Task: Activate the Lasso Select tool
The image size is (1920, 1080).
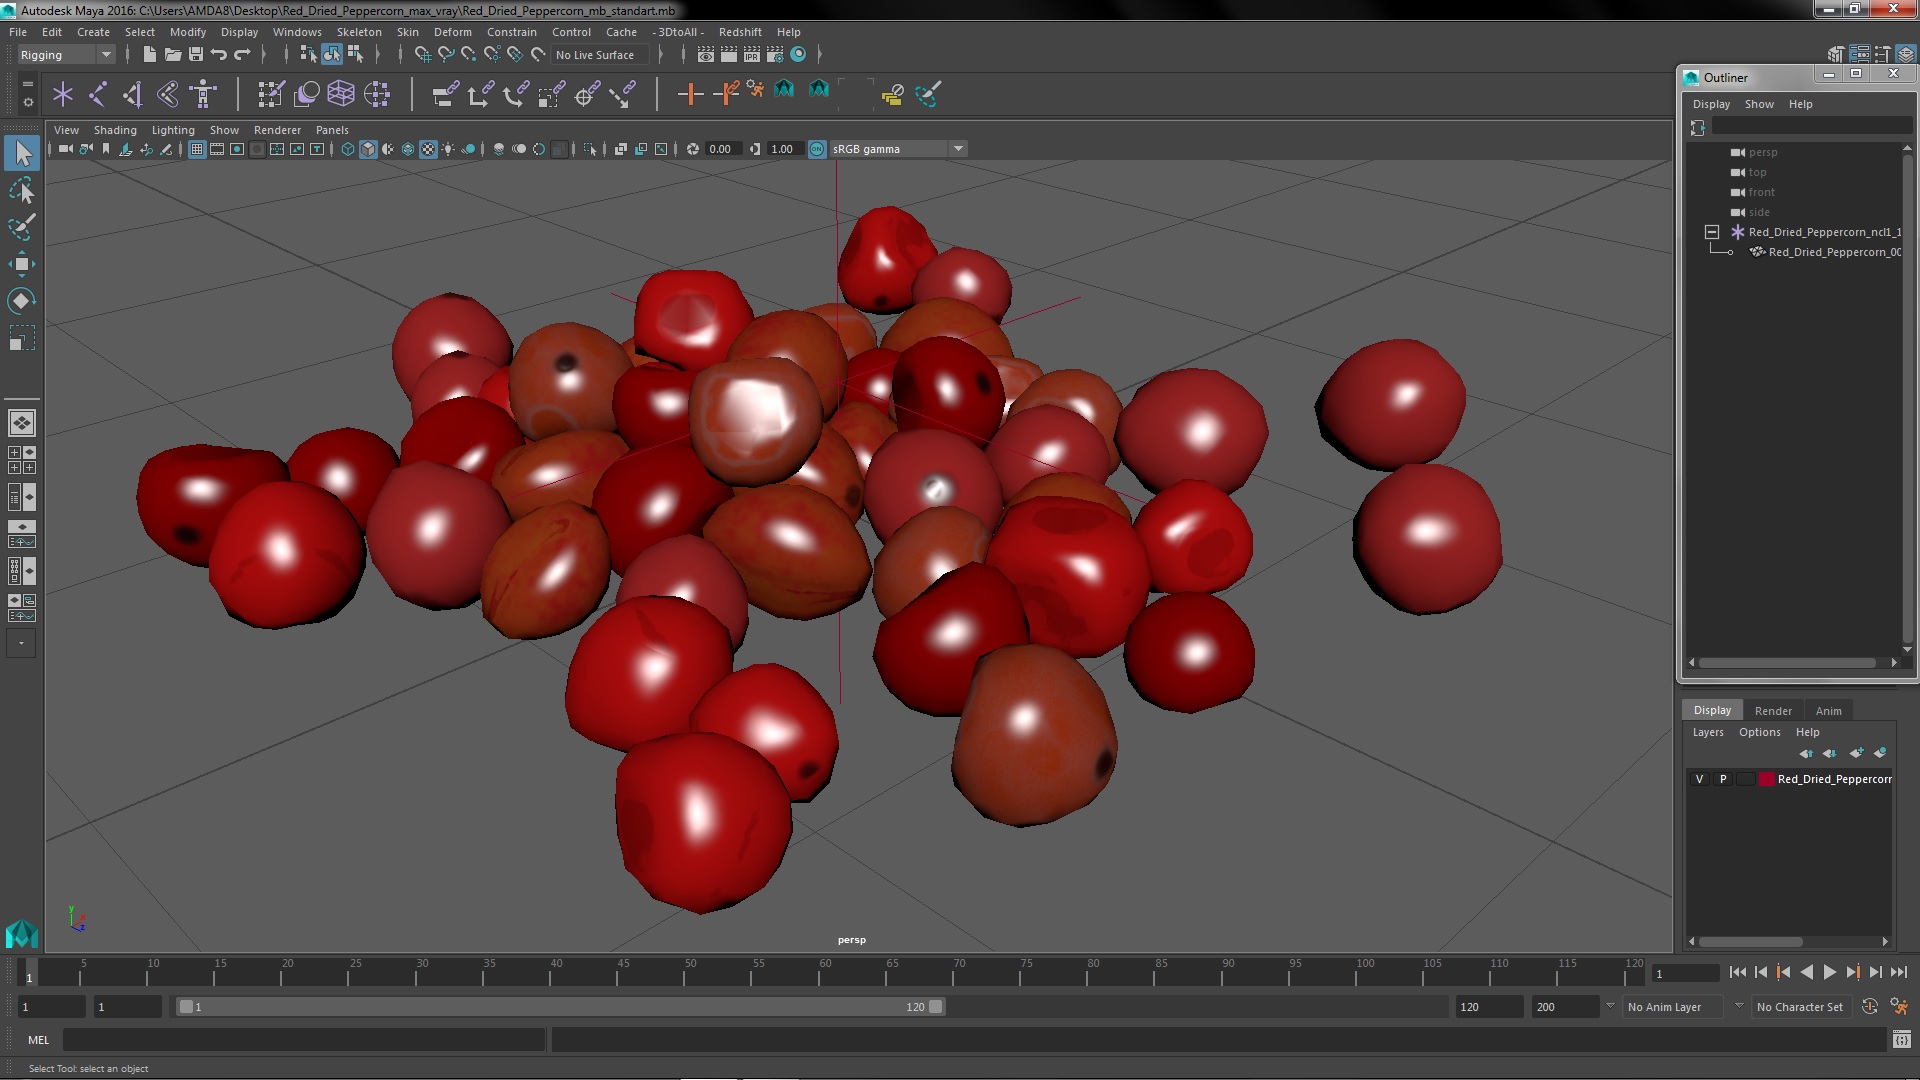Action: (x=22, y=190)
